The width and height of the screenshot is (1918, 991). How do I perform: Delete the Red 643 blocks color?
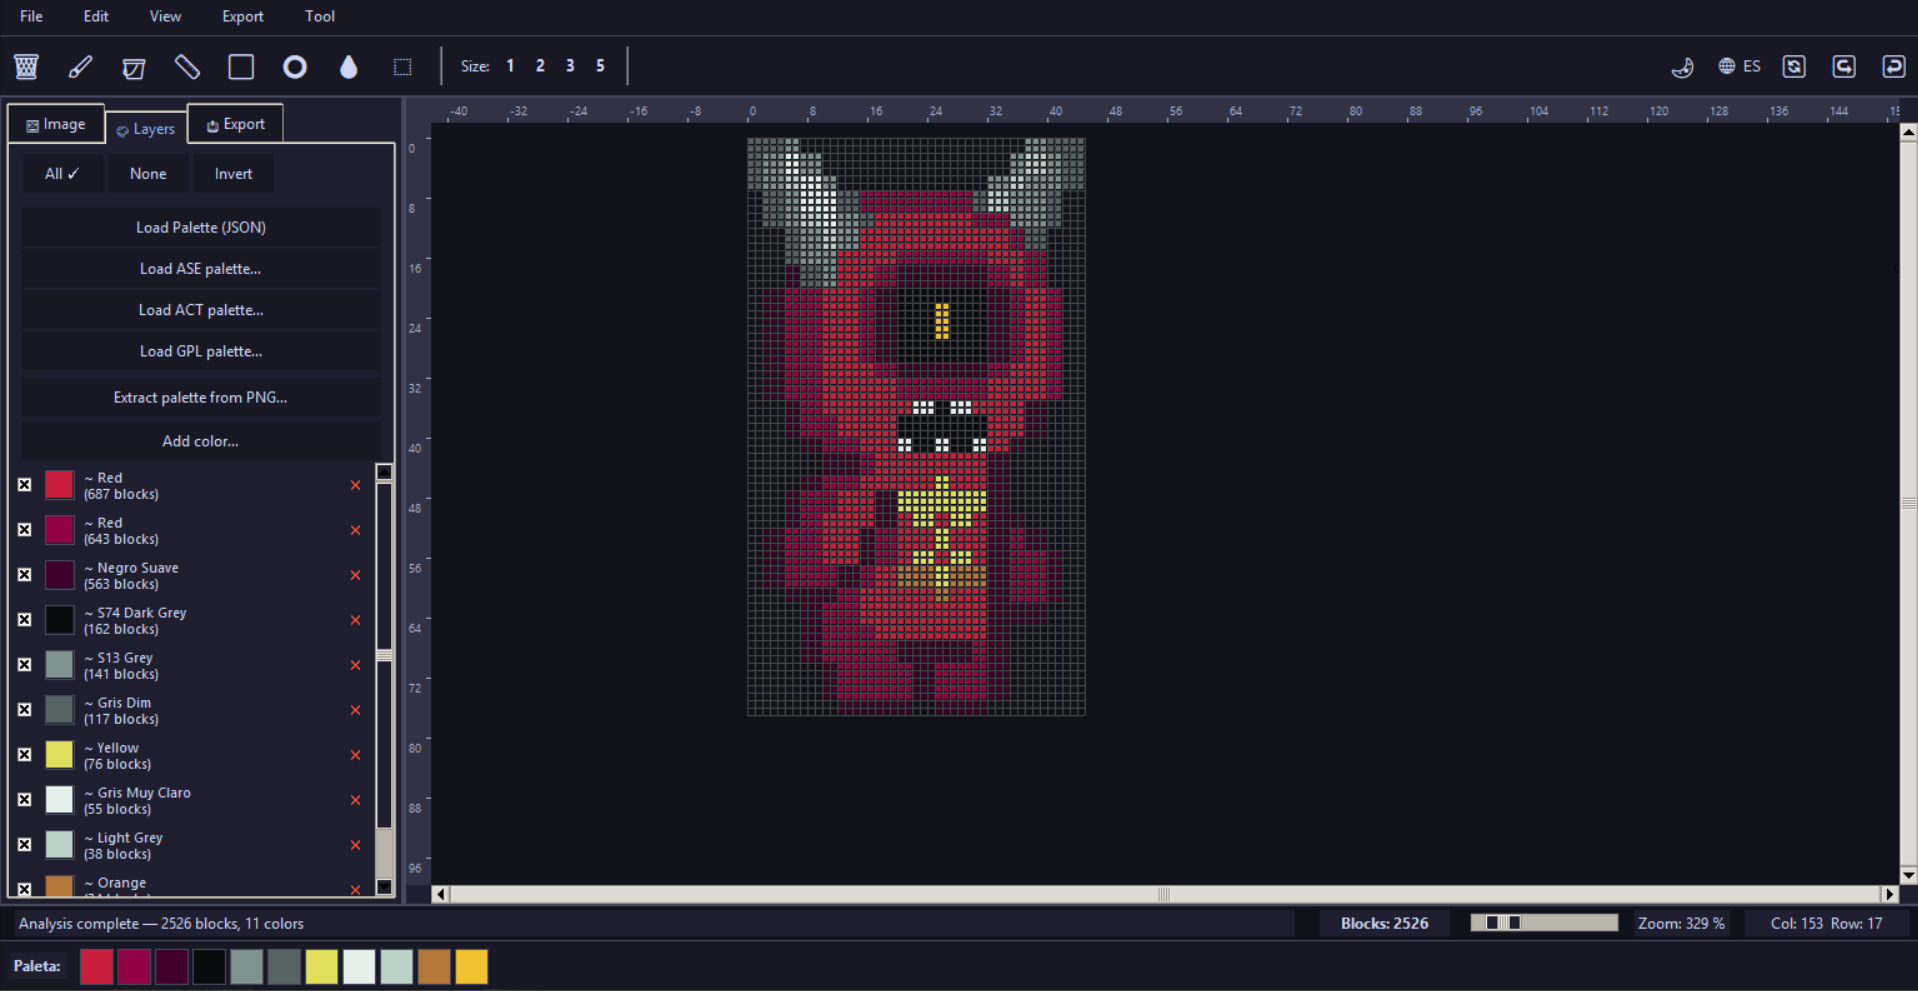[x=355, y=530]
